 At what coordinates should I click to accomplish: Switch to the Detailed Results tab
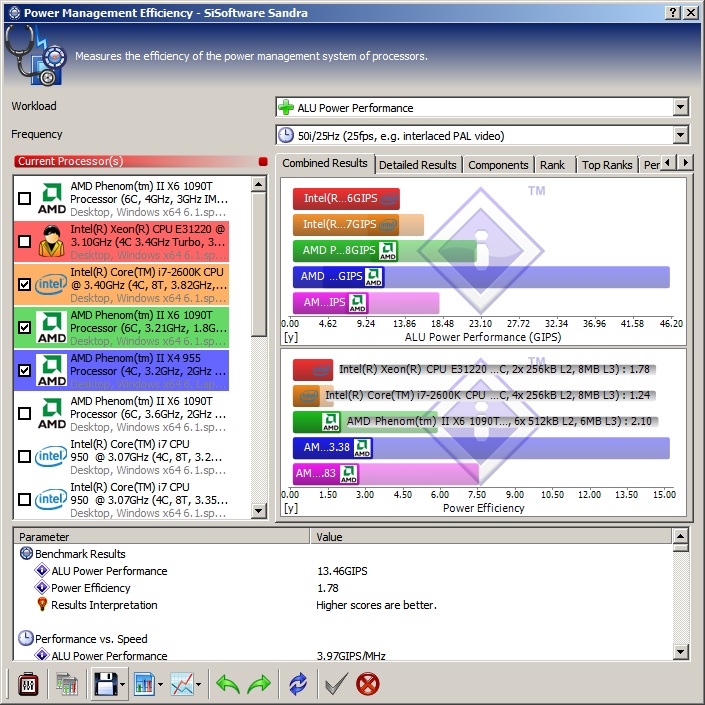pyautogui.click(x=417, y=165)
